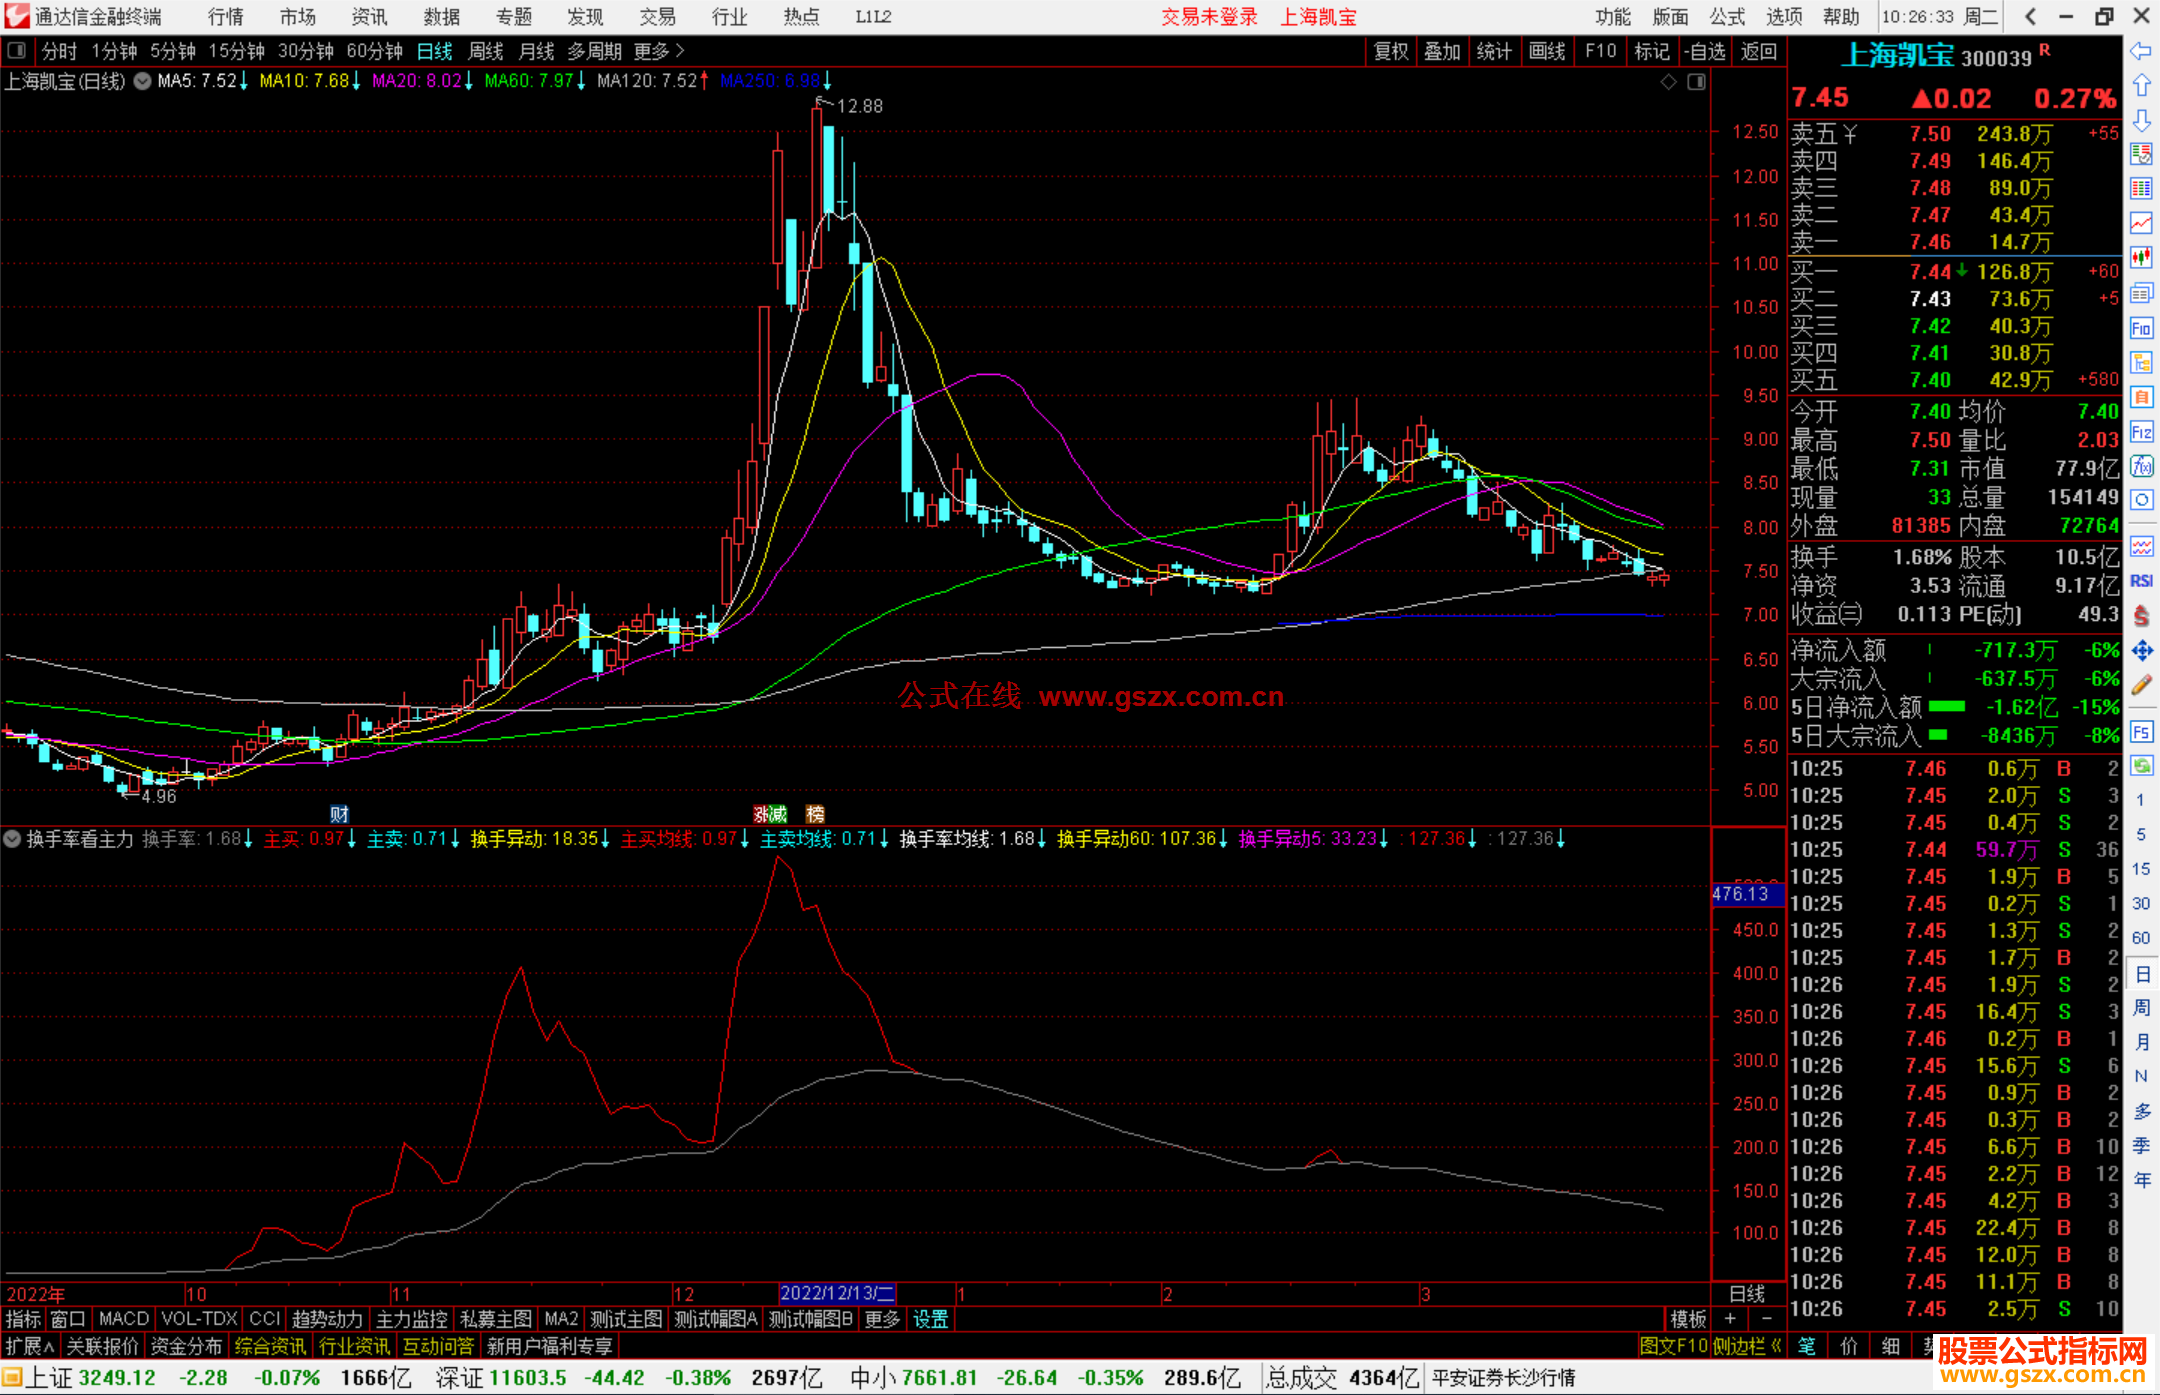Click the up arrow icon in sidebar

coord(2141,86)
